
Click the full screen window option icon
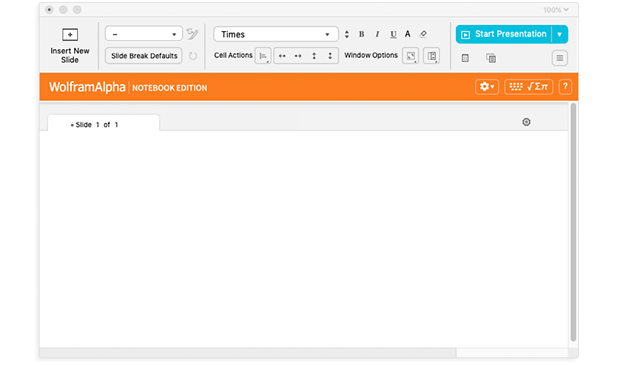click(x=410, y=56)
